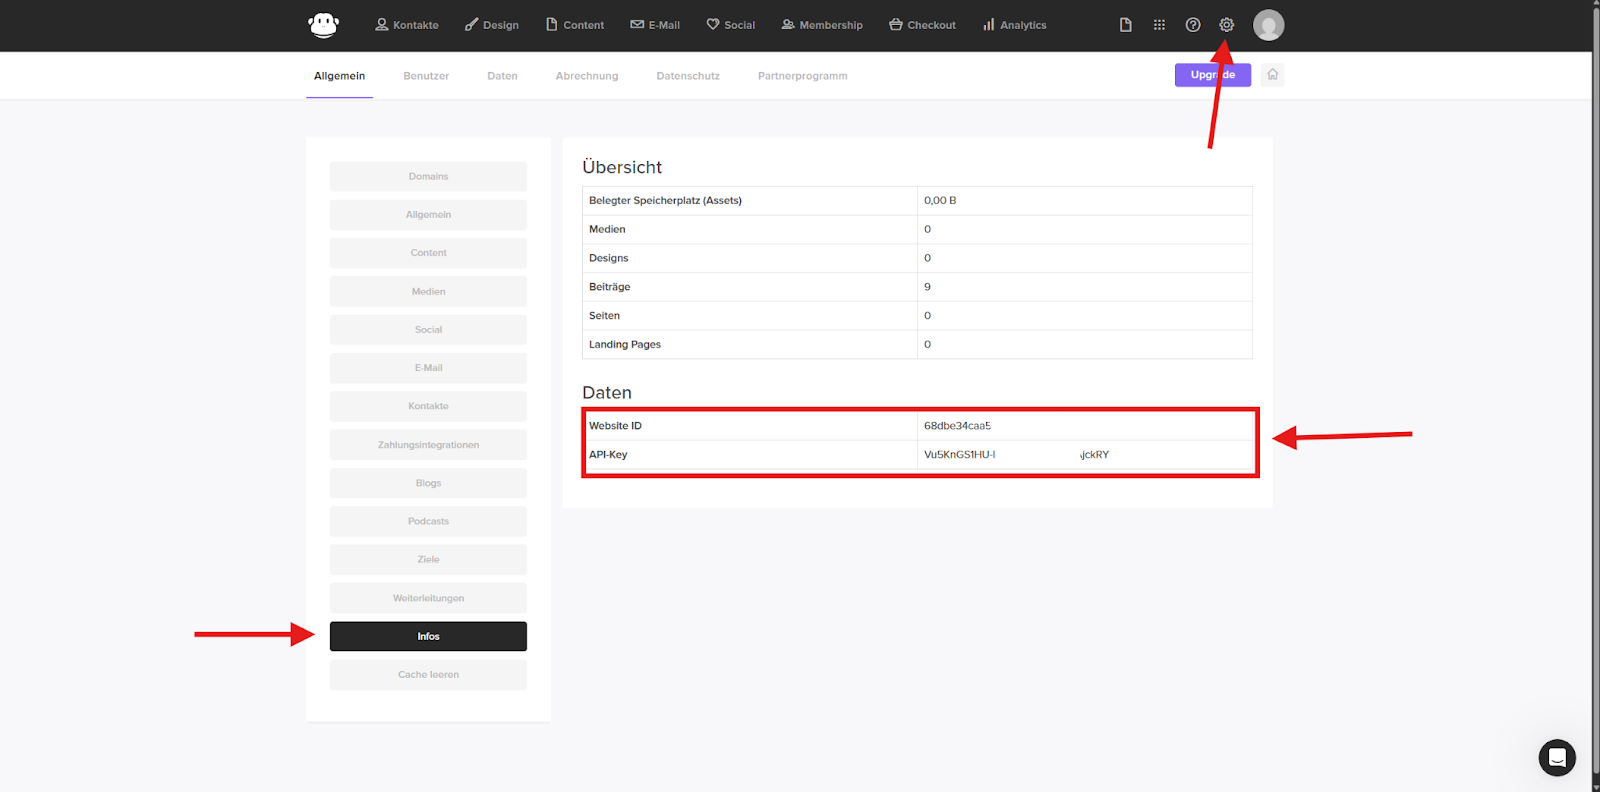
Task: Click the Designs row label
Action: 608,258
